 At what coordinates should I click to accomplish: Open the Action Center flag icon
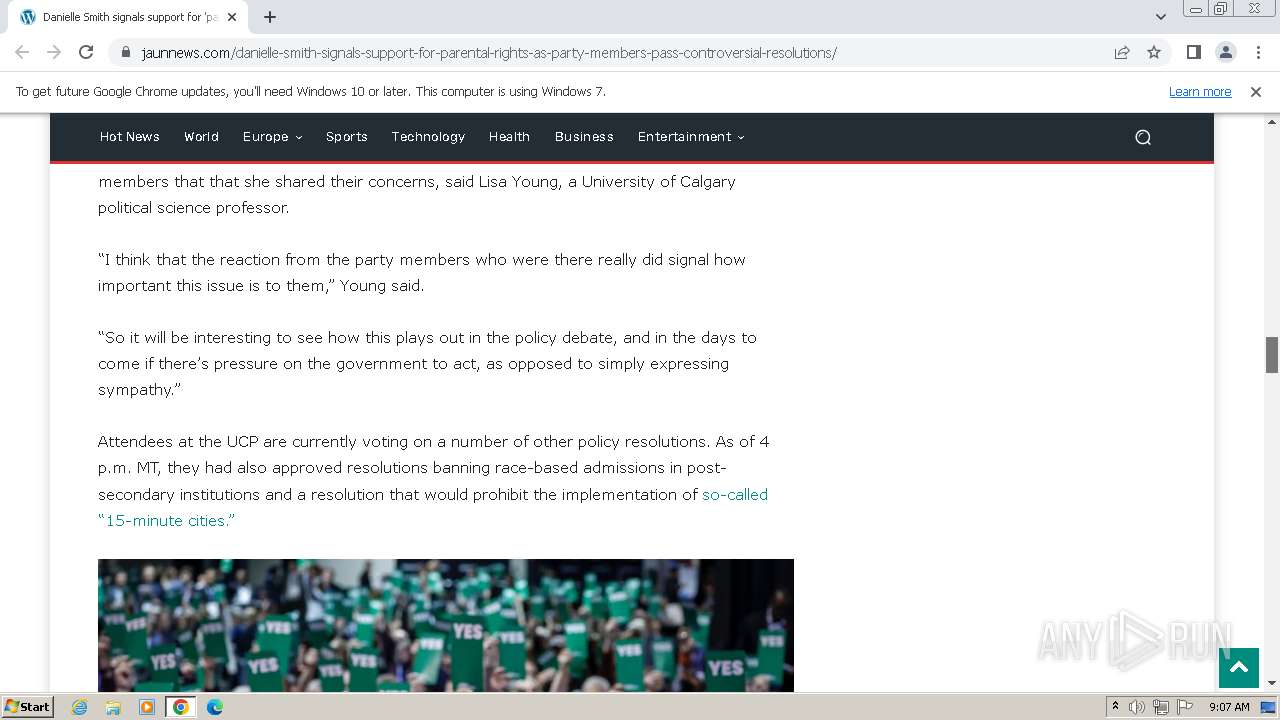pos(1185,707)
